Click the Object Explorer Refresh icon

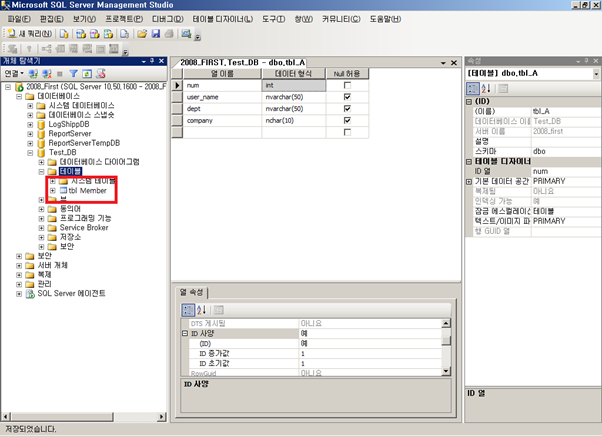87,73
